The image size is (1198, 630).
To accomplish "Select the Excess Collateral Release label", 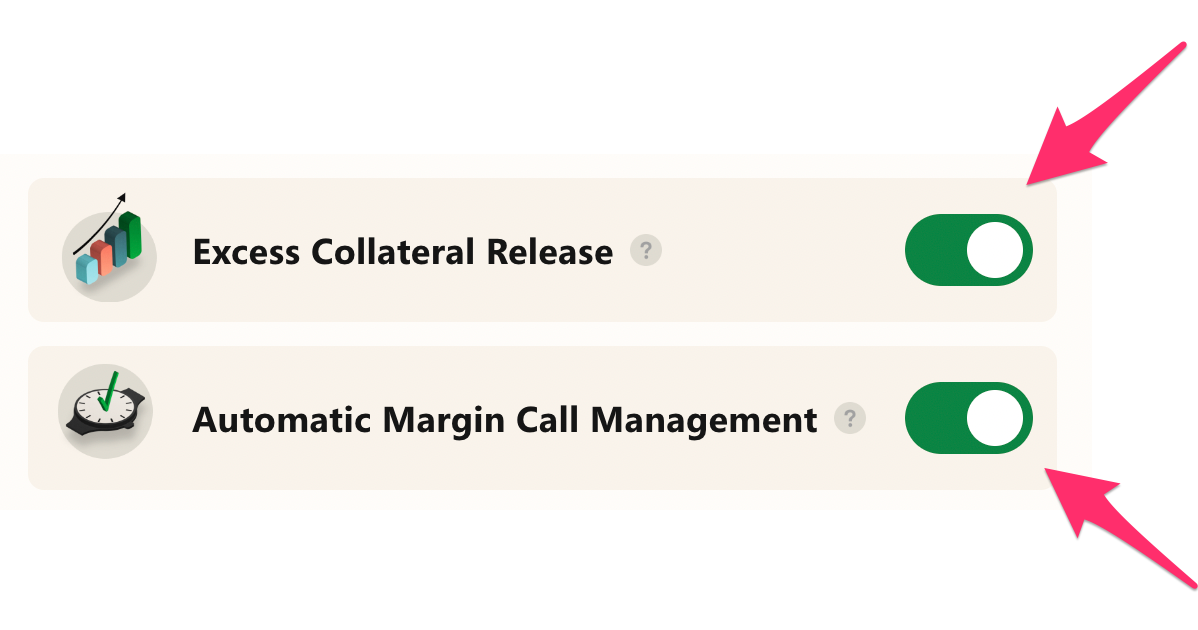I will tap(403, 252).
